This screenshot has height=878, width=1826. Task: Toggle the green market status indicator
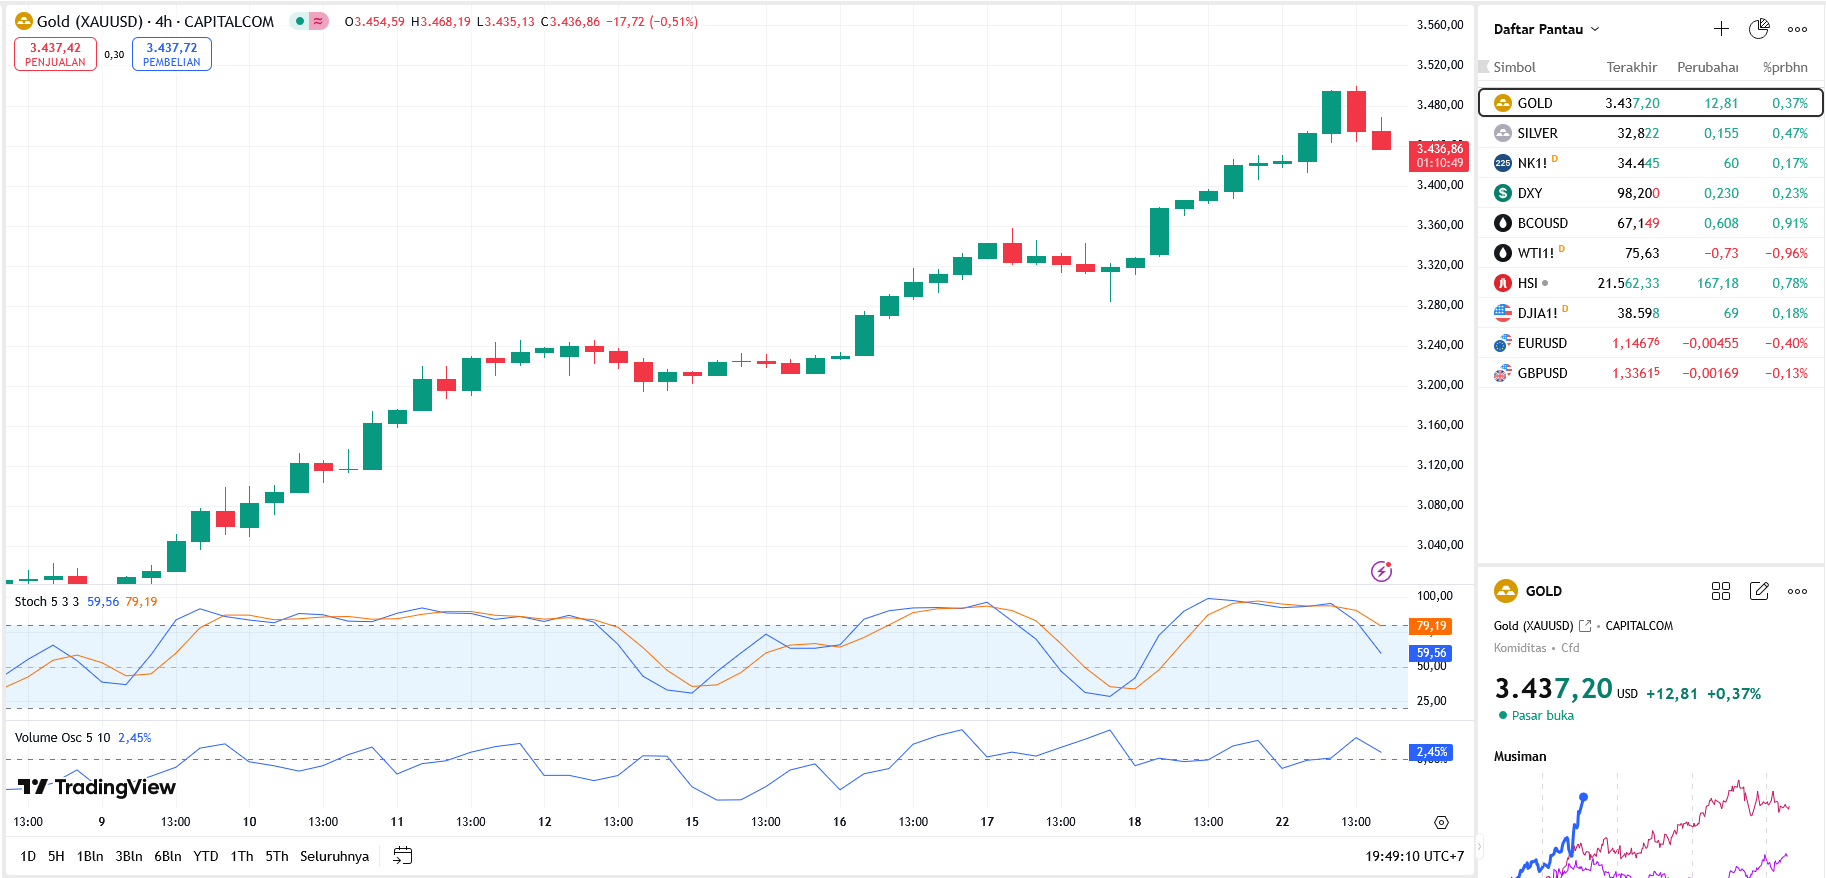tap(300, 21)
